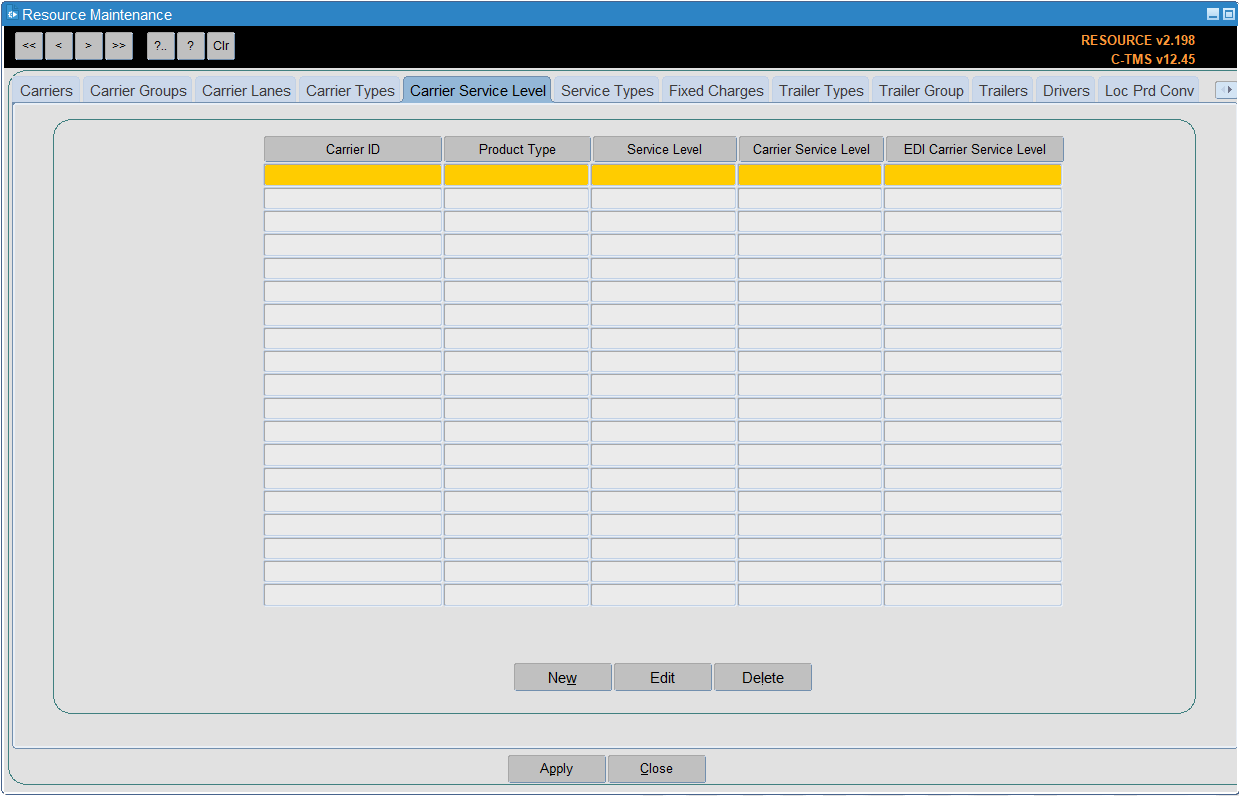Switch to the Trailers tab
1239x796 pixels.
click(1003, 90)
